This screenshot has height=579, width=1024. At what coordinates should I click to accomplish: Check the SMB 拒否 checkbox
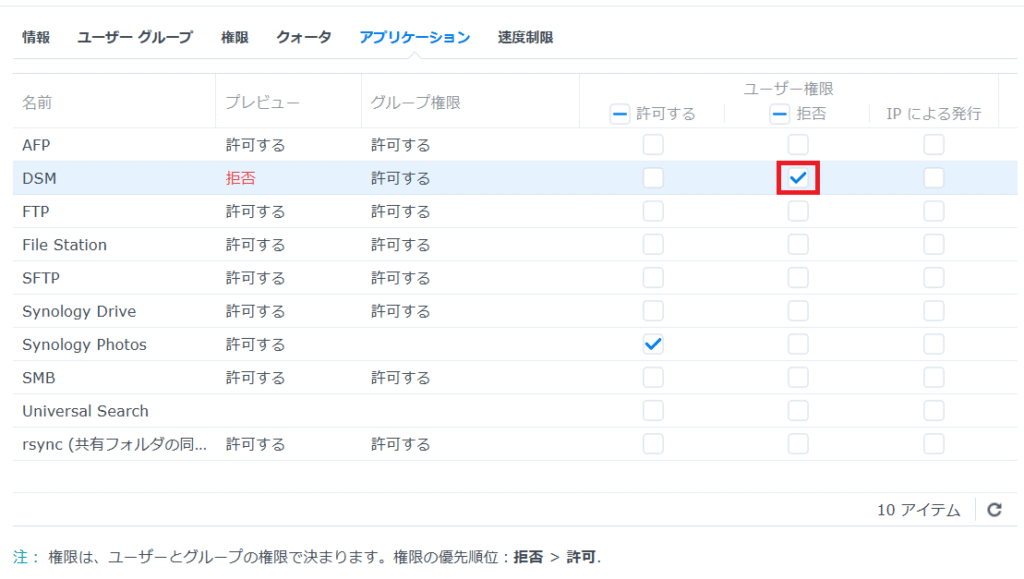[797, 377]
